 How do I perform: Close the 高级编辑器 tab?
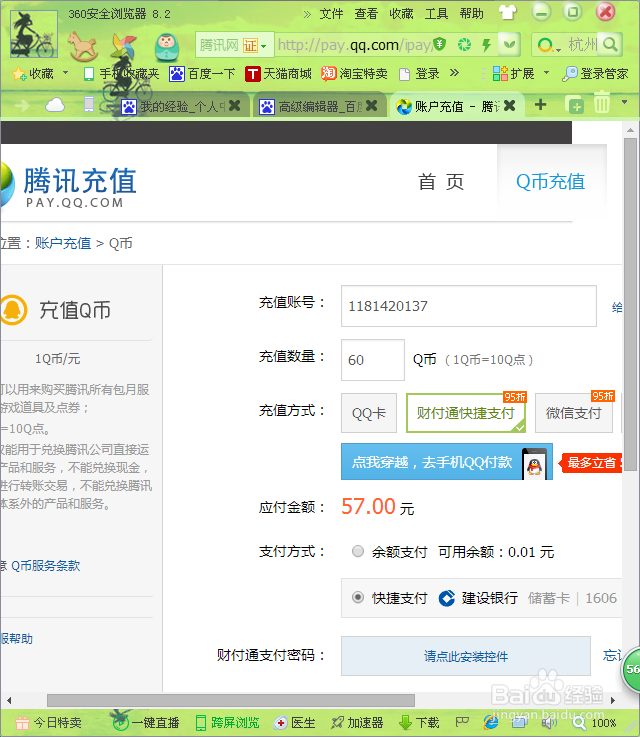[372, 106]
